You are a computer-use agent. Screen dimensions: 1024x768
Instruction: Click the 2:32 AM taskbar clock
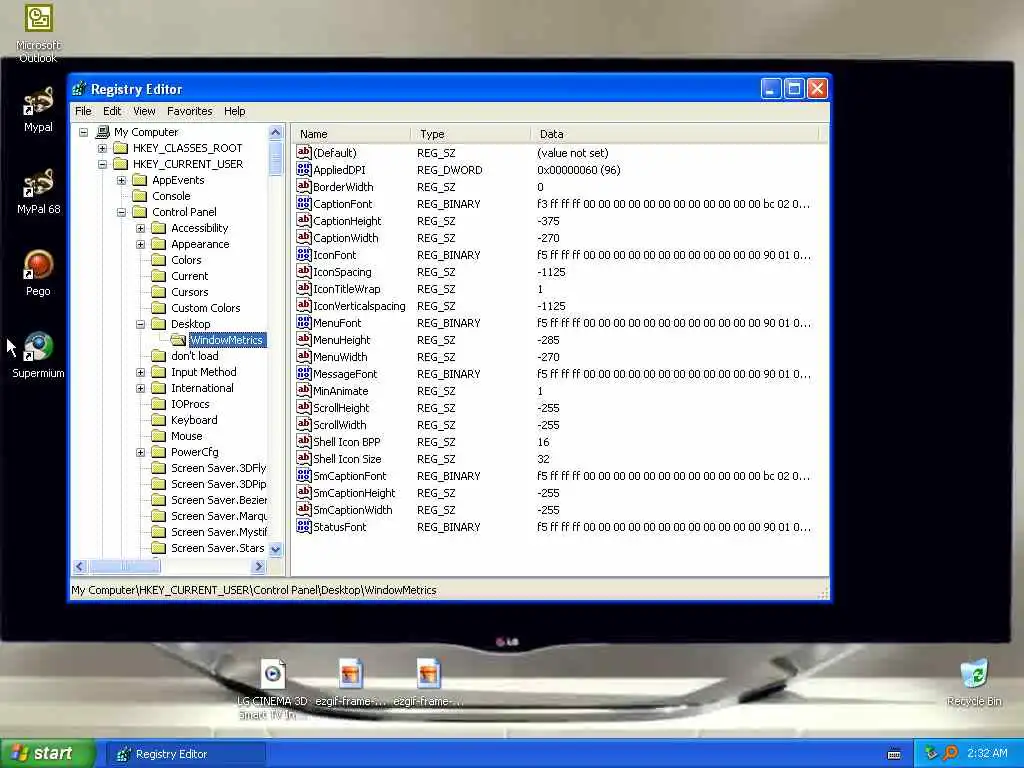(987, 754)
